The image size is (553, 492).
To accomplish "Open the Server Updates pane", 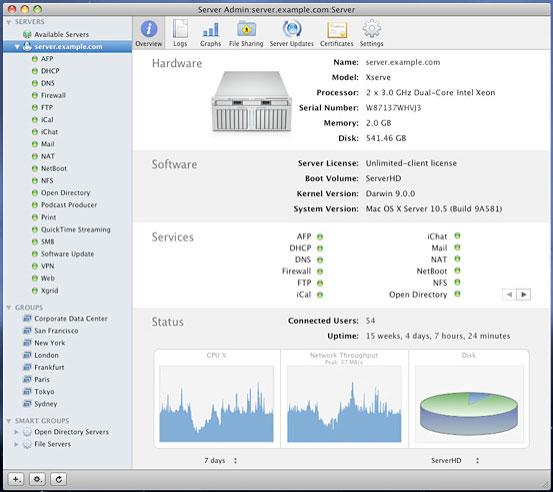I will [292, 34].
